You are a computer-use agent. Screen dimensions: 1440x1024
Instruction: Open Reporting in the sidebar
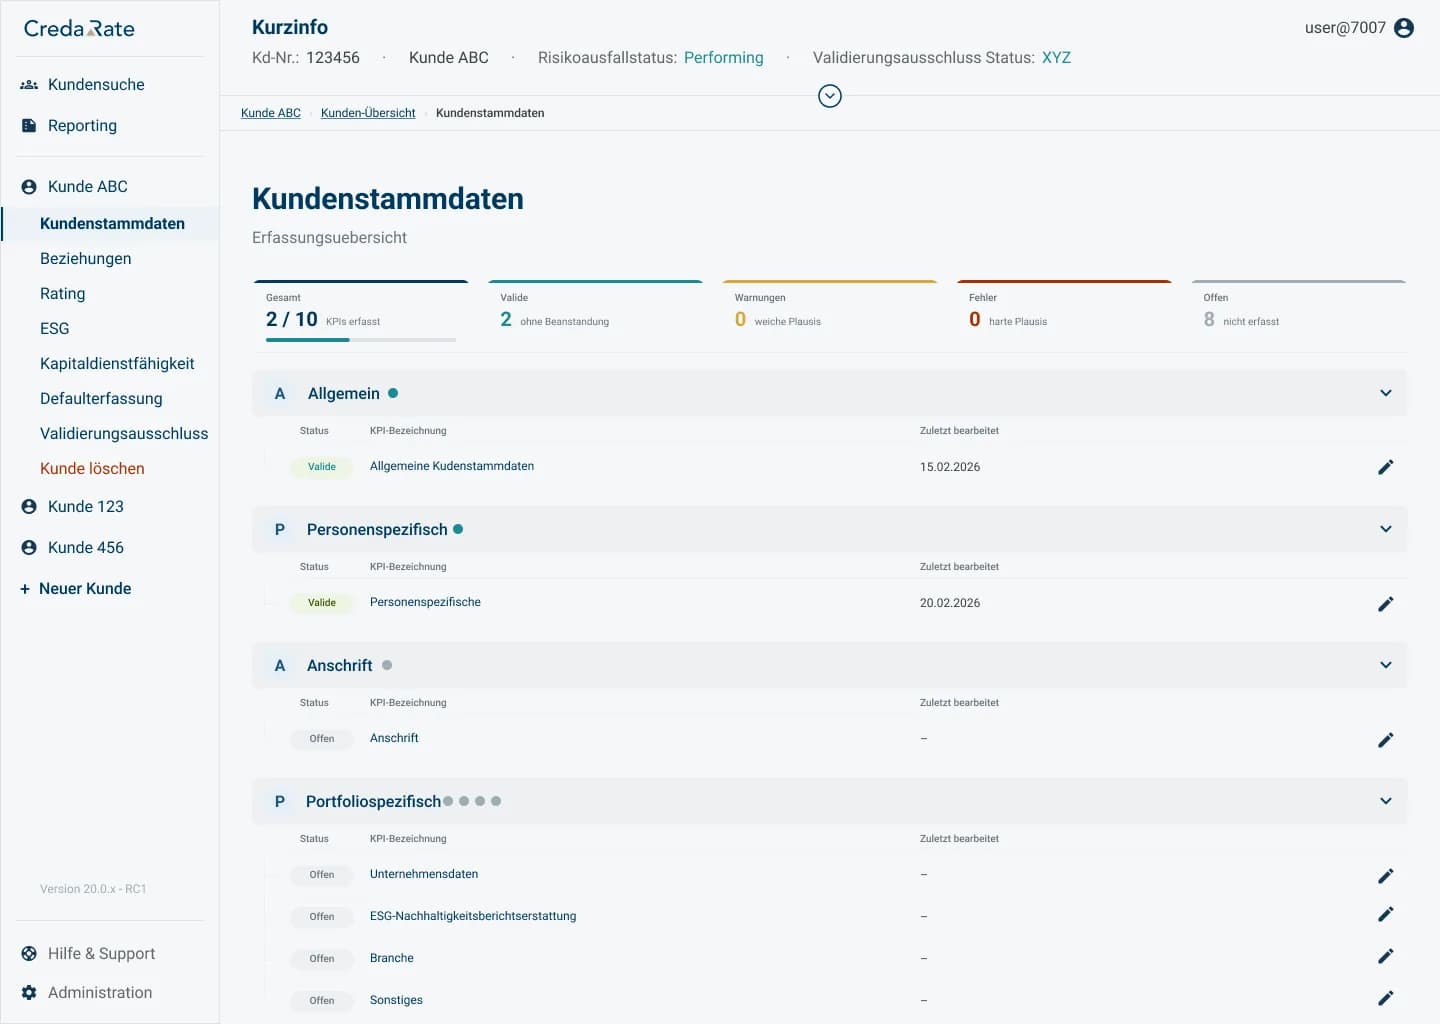point(82,126)
